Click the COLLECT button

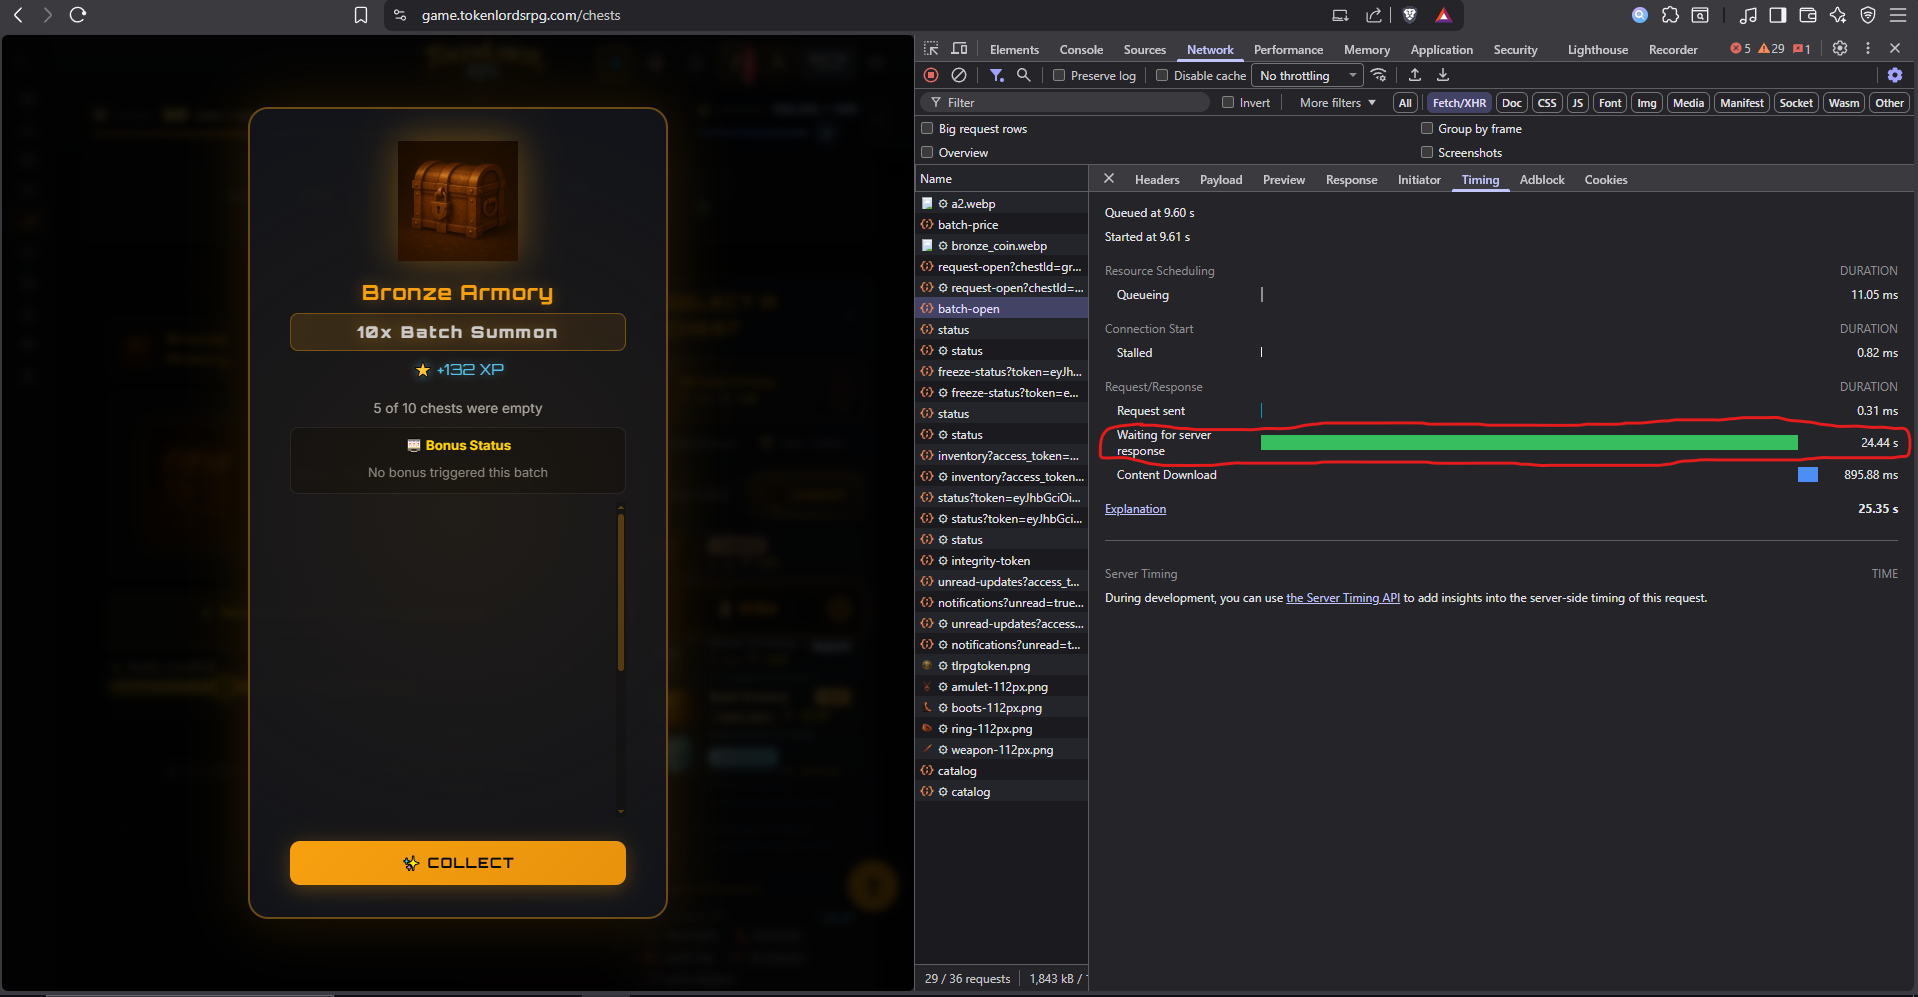pyautogui.click(x=458, y=863)
